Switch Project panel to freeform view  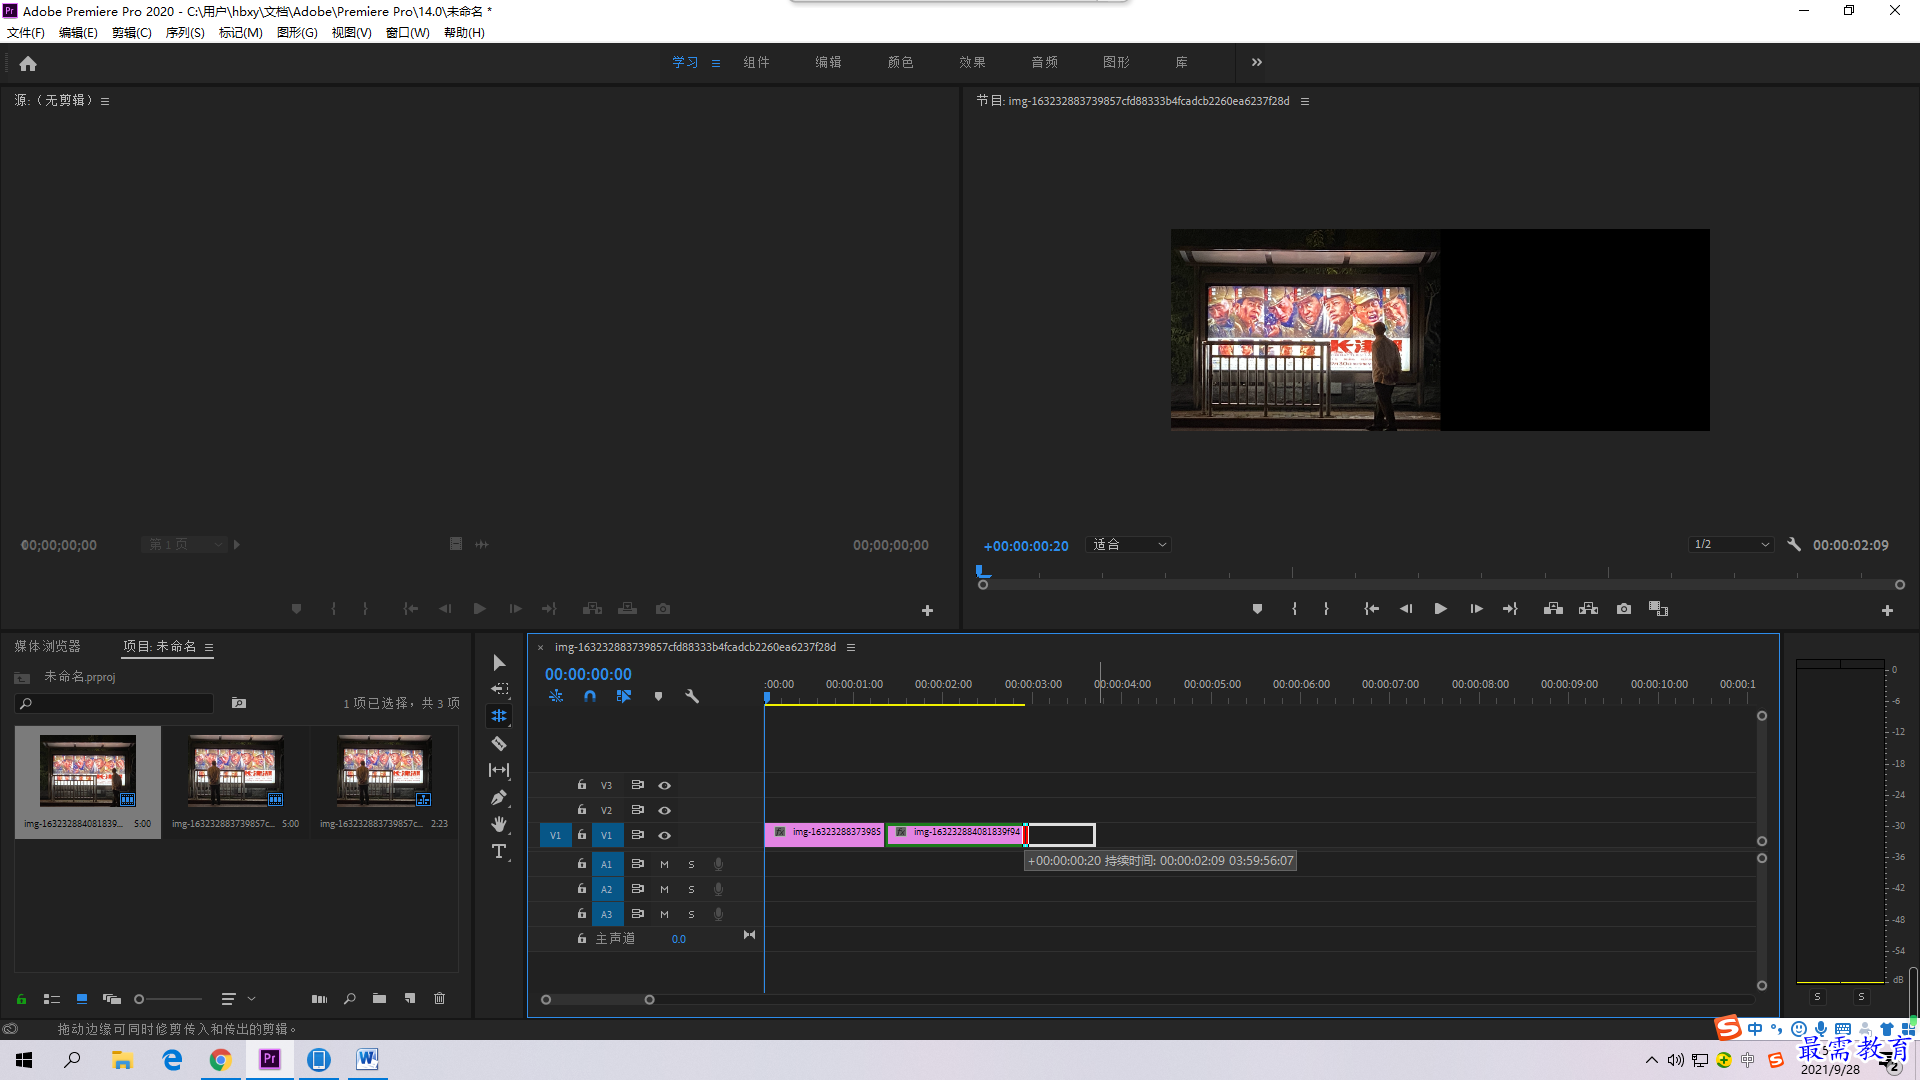[112, 998]
